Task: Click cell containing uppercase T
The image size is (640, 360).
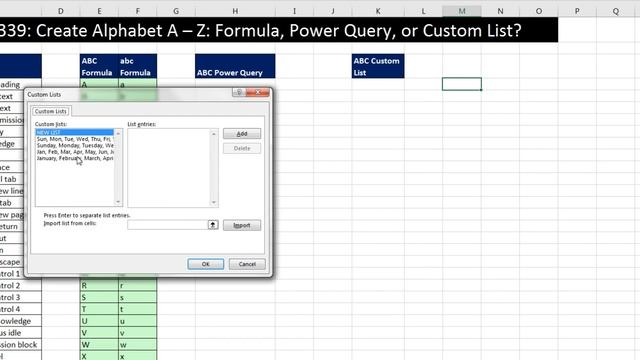Action: pyautogui.click(x=99, y=309)
